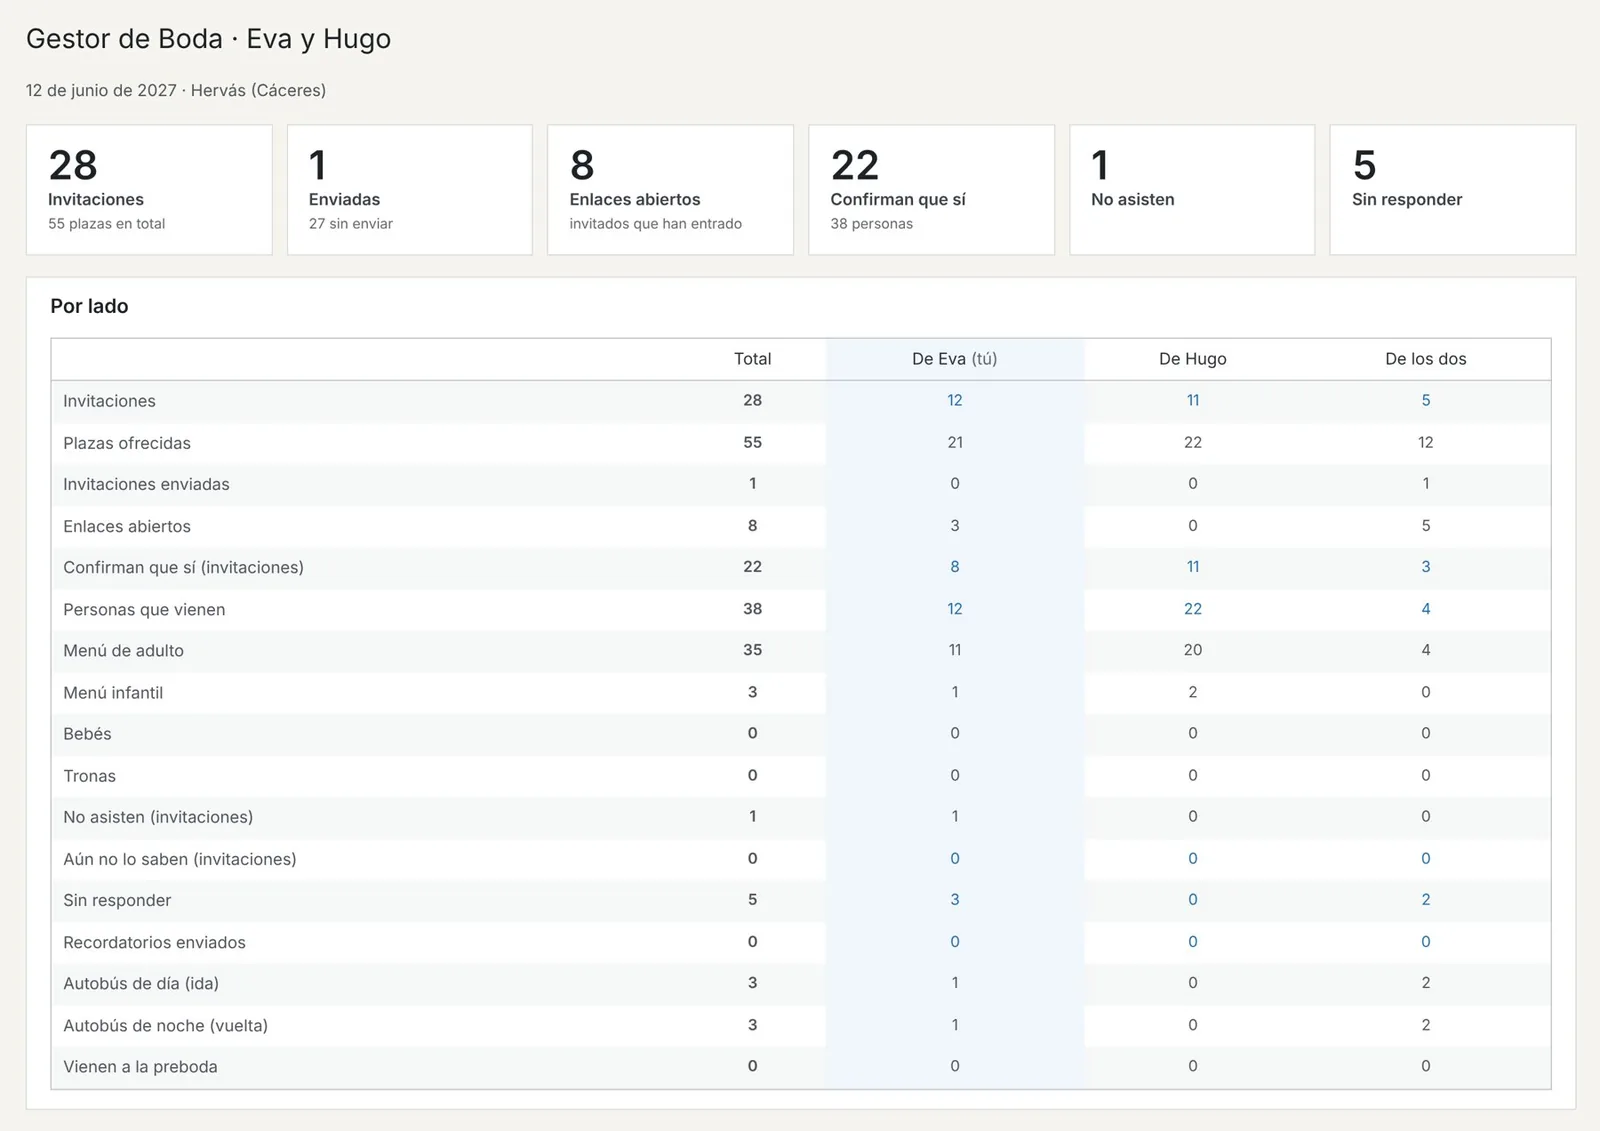The height and width of the screenshot is (1131, 1600).
Task: Click the 'De Hugo' column header
Action: click(x=1193, y=359)
